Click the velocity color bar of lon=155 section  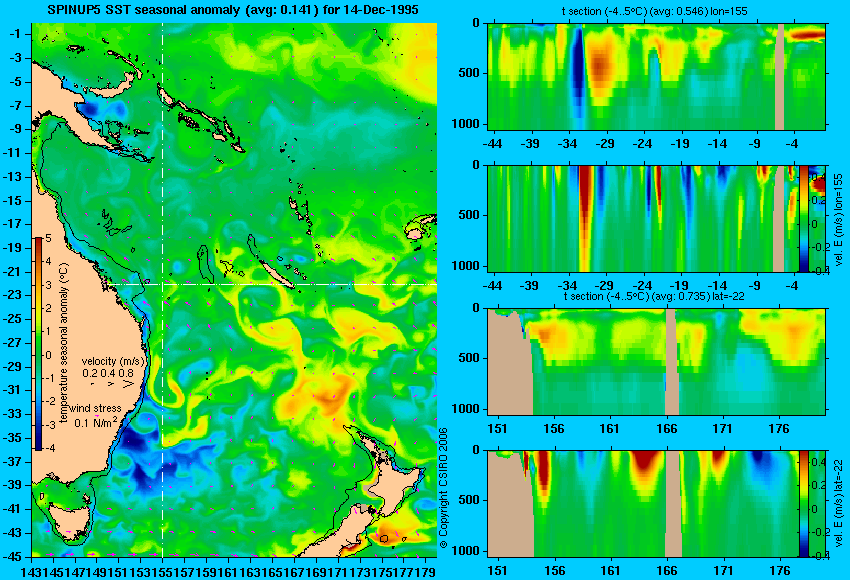(803, 219)
